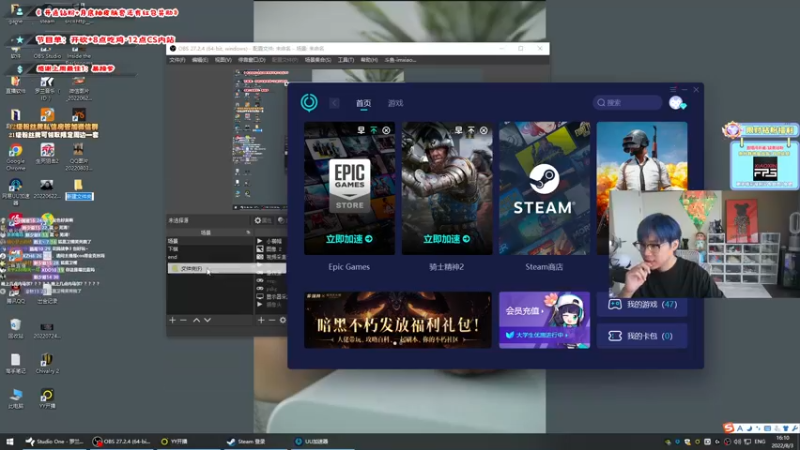
Task: Move OBS scene up
Action: tap(196, 320)
